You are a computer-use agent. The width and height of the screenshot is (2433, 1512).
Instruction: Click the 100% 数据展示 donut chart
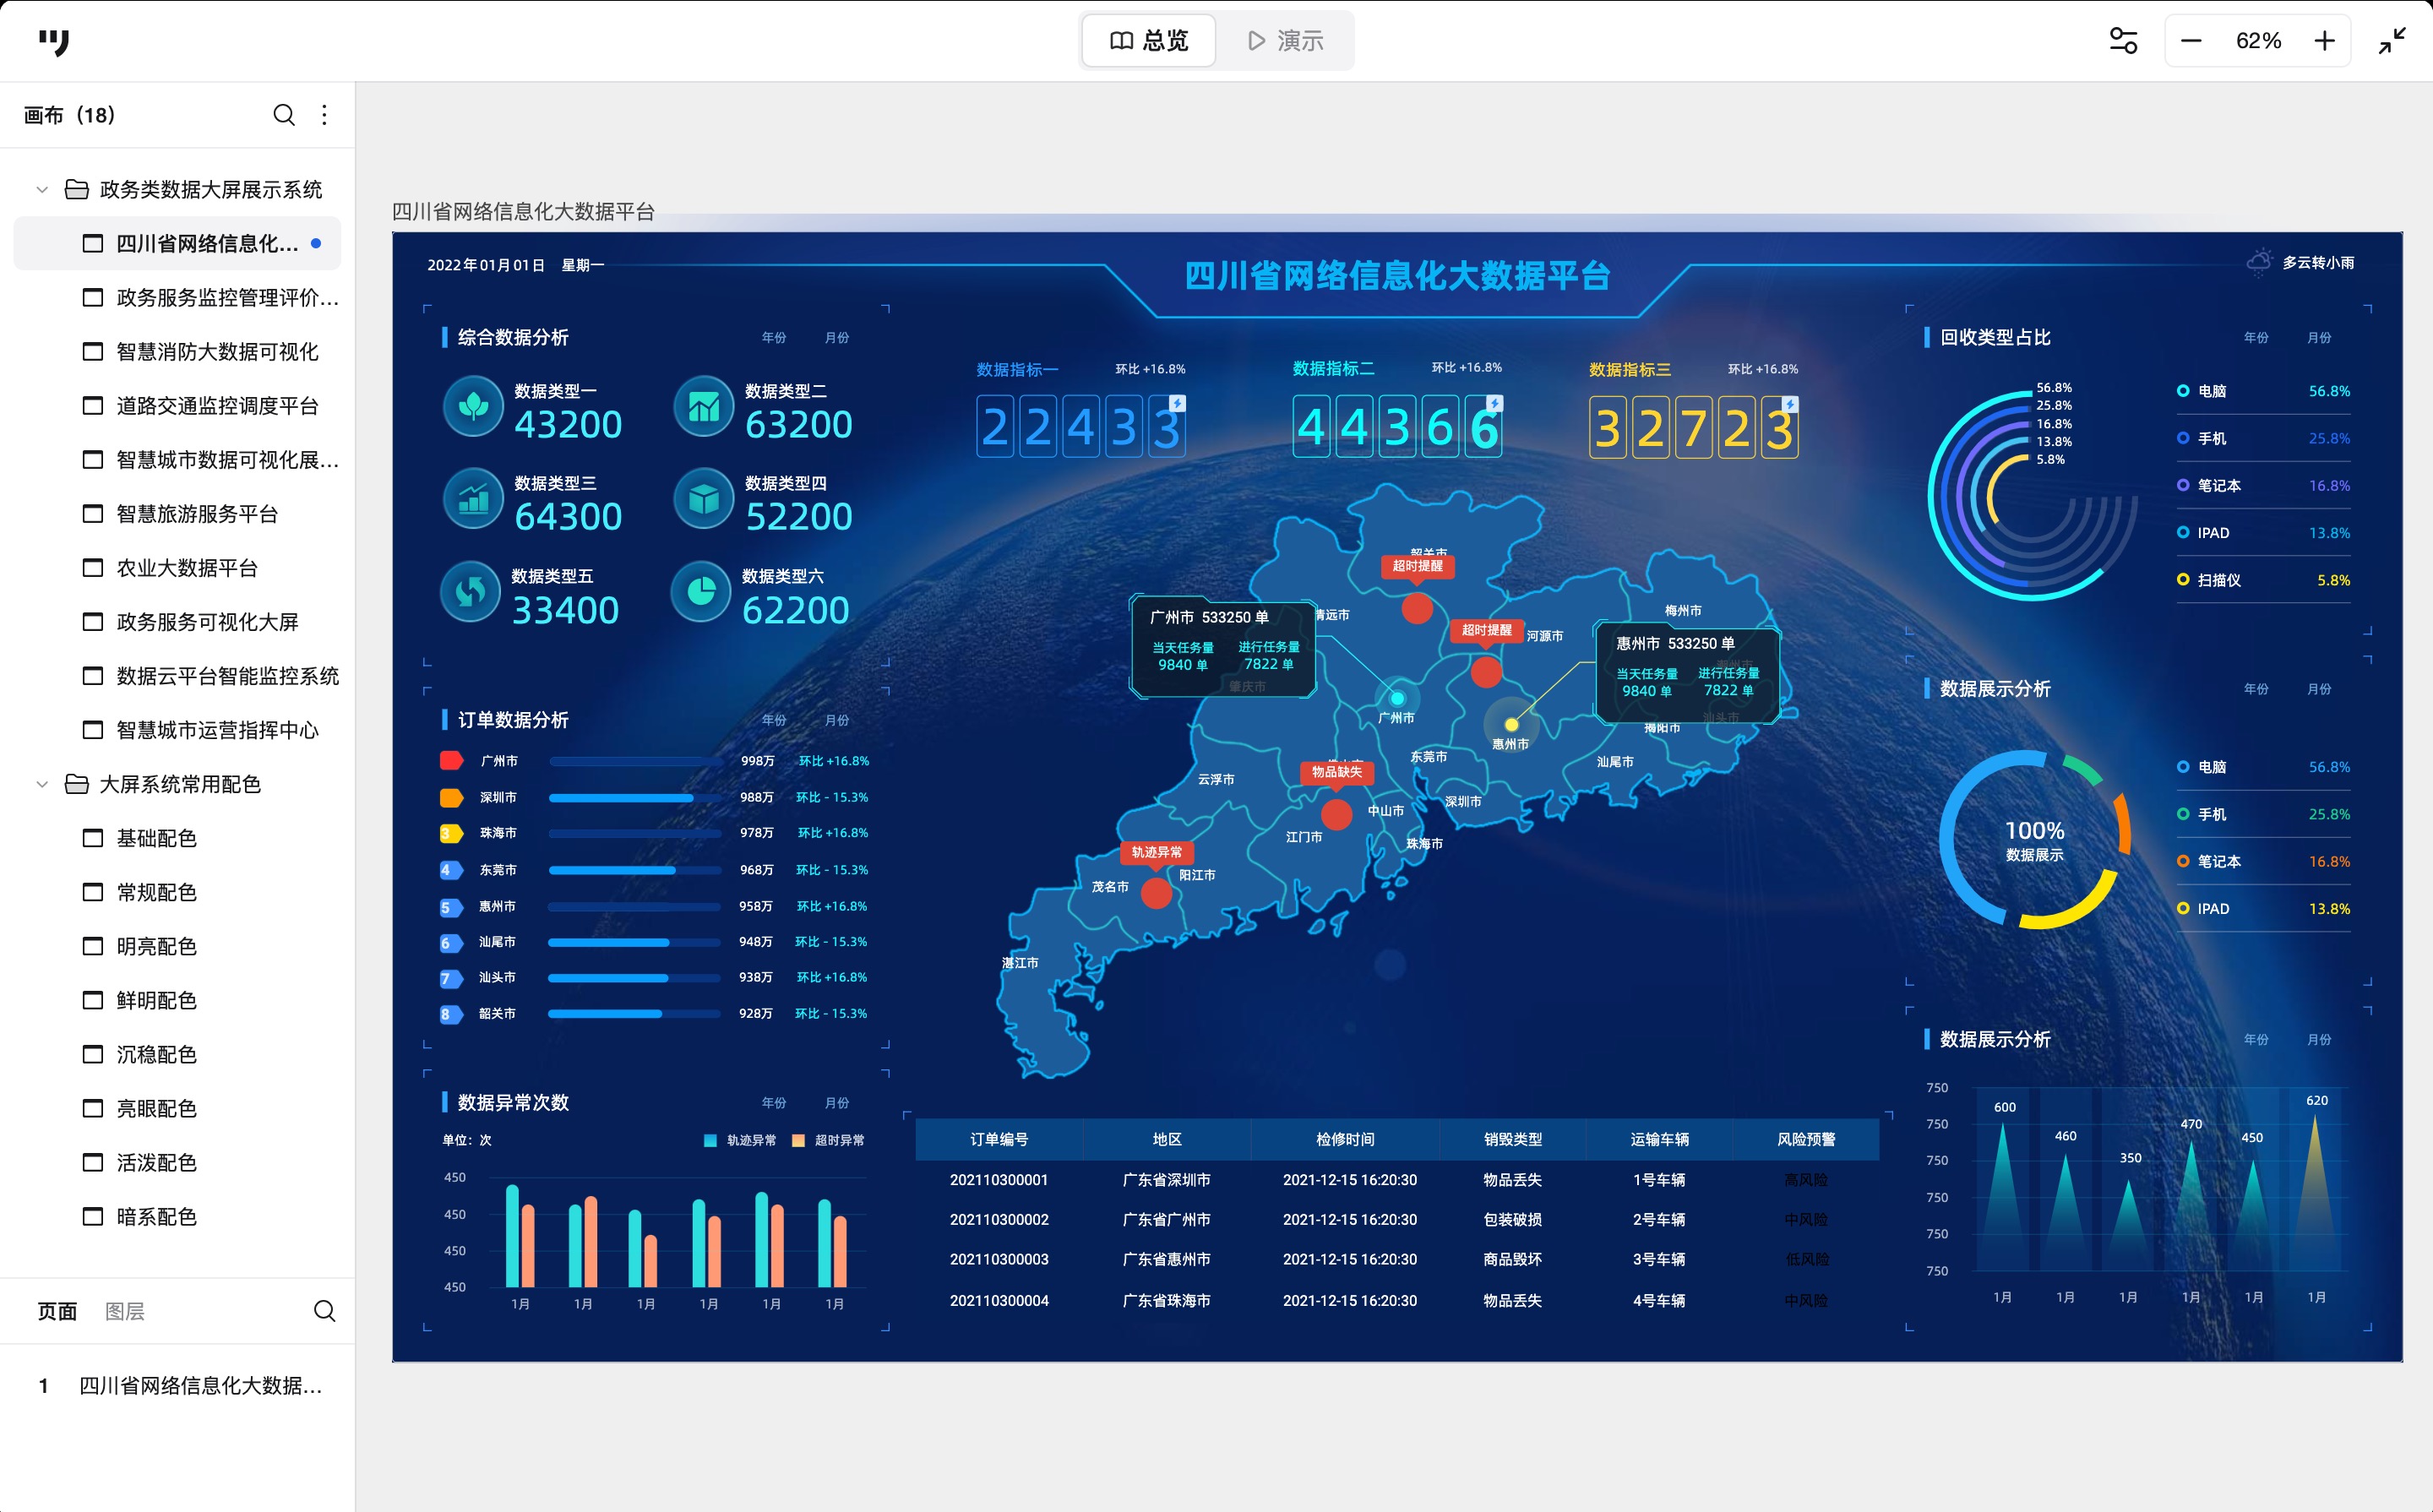click(2034, 839)
